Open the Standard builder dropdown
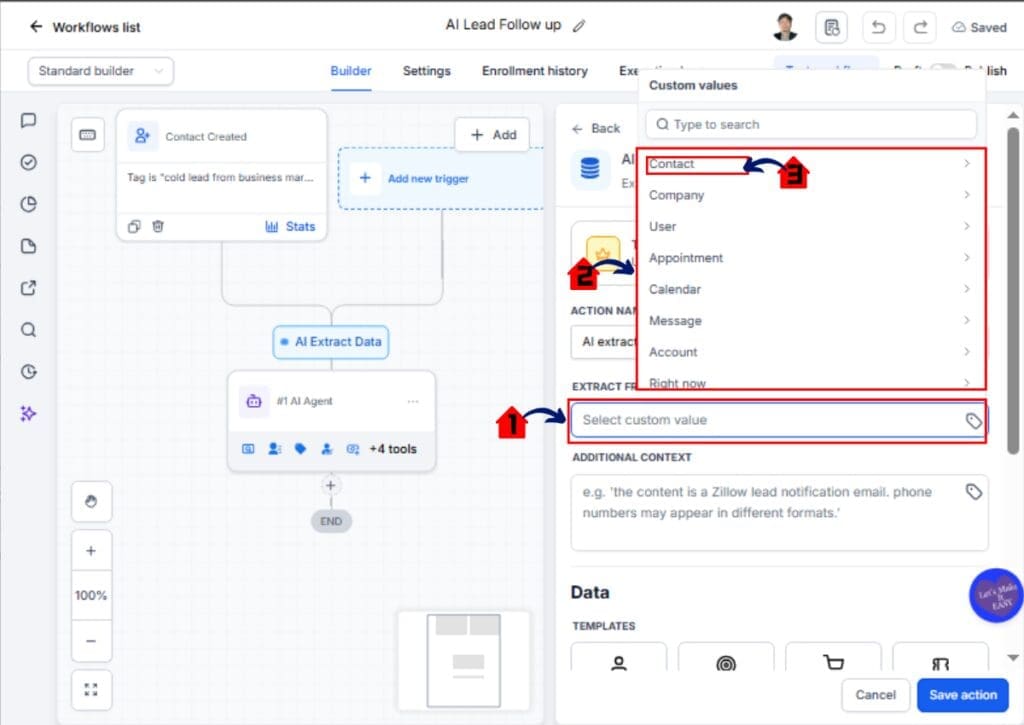This screenshot has width=1024, height=725. click(101, 71)
